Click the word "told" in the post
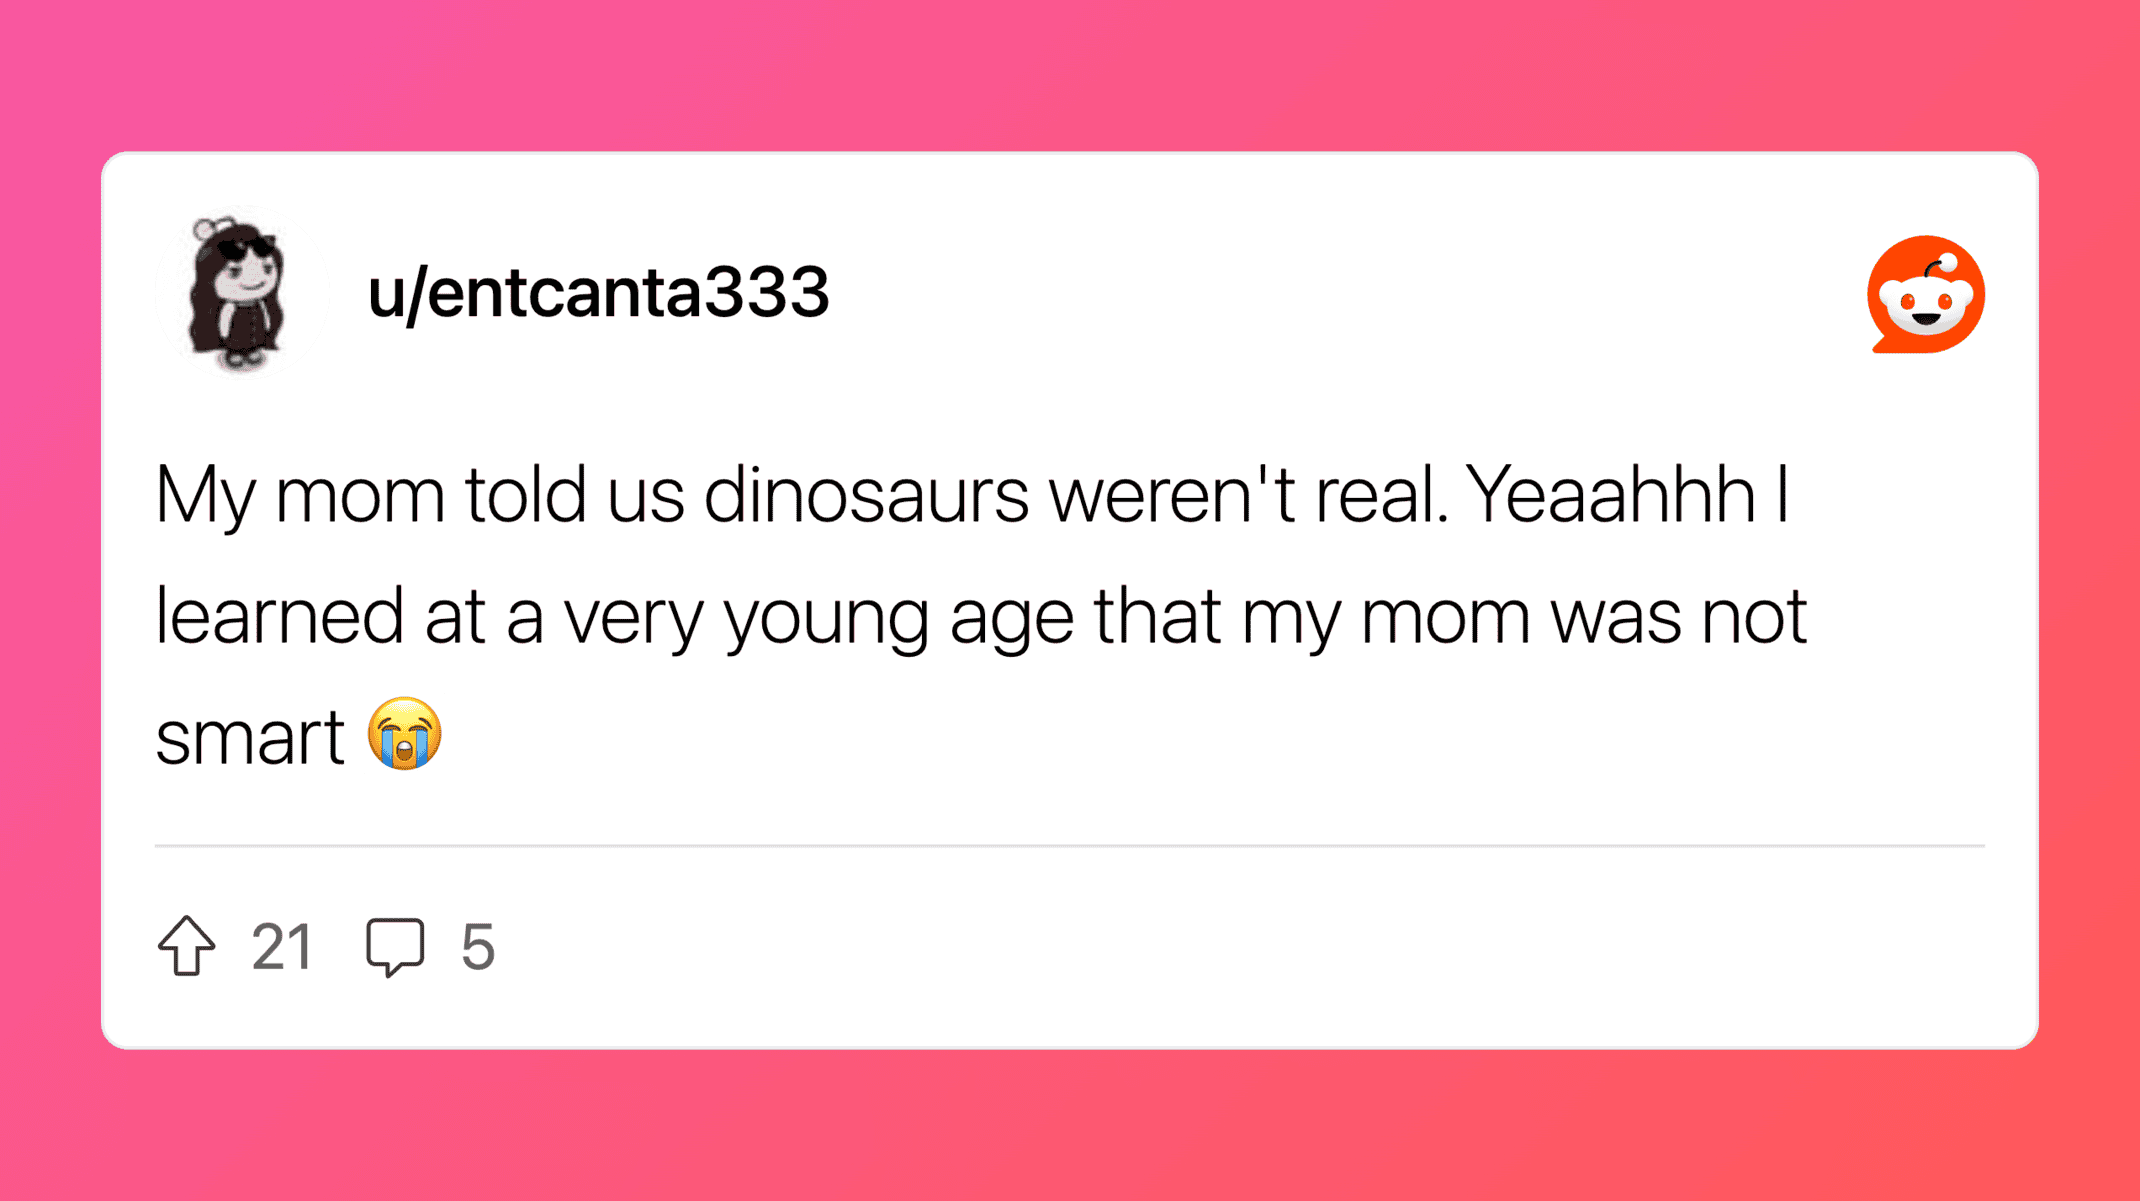 (x=525, y=496)
